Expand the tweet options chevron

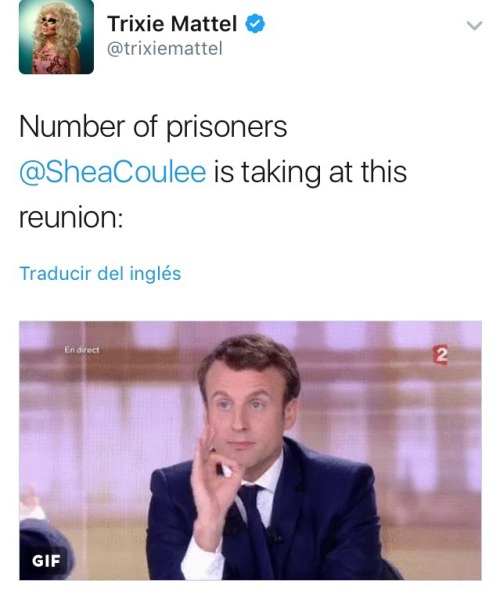coord(474,25)
